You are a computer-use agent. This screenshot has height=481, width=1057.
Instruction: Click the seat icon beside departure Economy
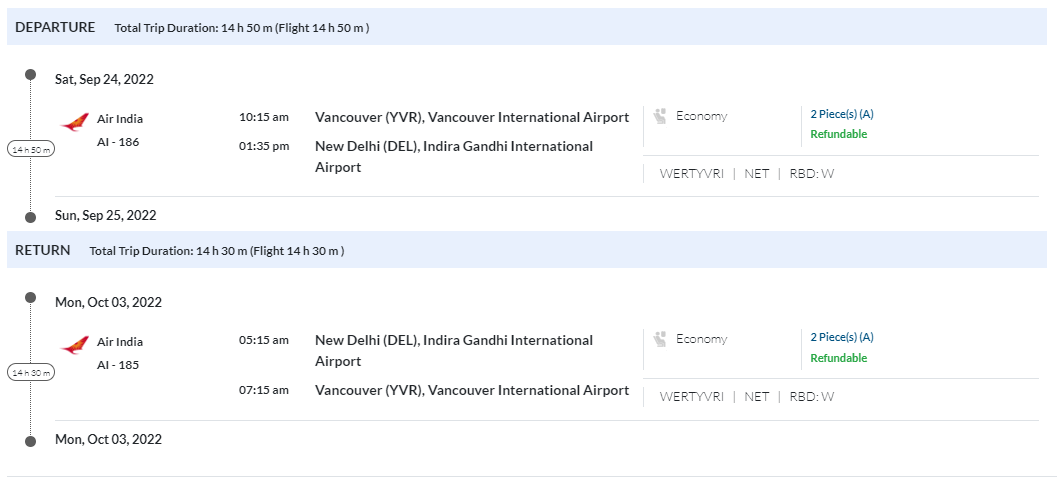pos(659,116)
